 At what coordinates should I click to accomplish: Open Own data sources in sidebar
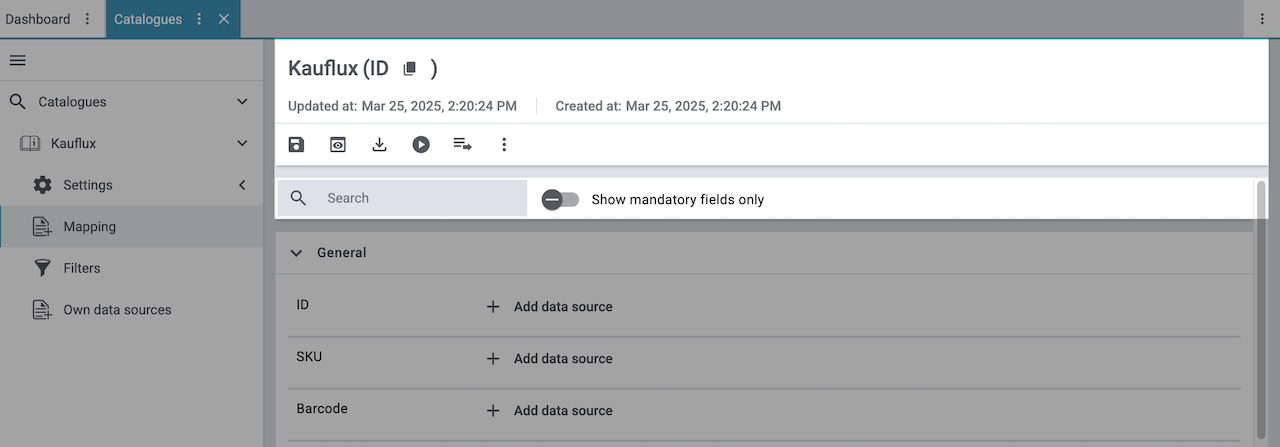click(x=117, y=310)
